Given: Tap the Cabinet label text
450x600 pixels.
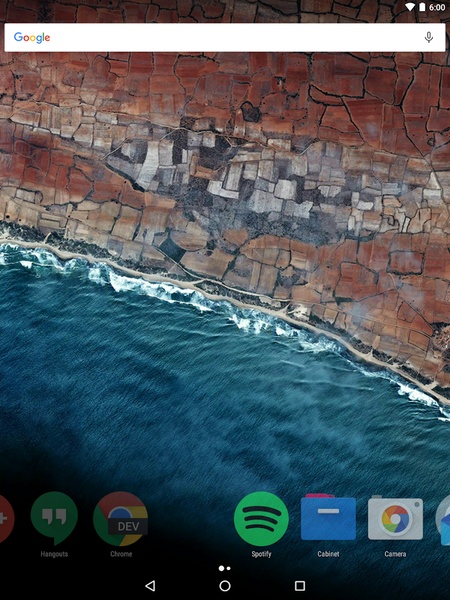Looking at the screenshot, I should click(x=328, y=554).
